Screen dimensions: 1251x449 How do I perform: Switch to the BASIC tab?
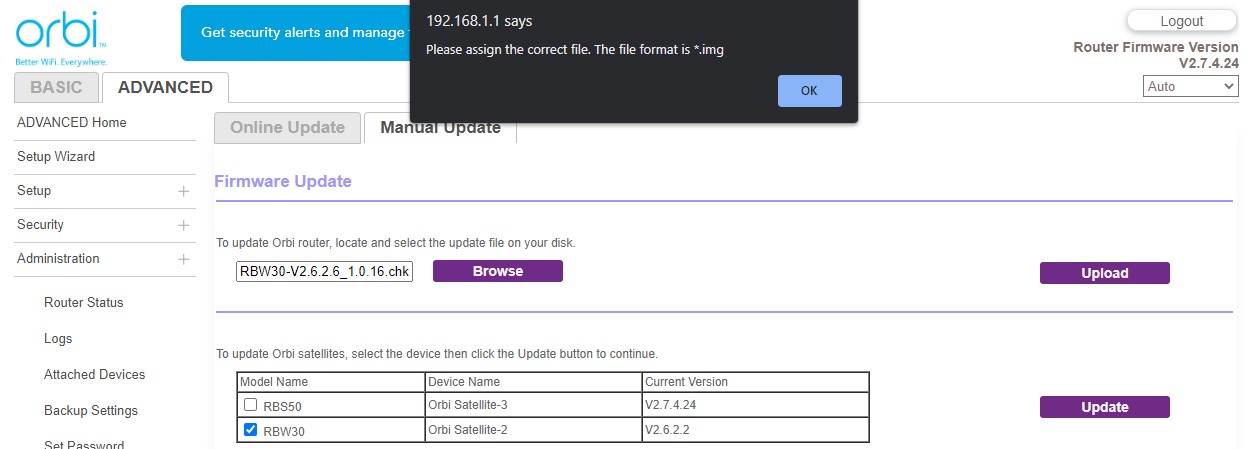coord(56,87)
